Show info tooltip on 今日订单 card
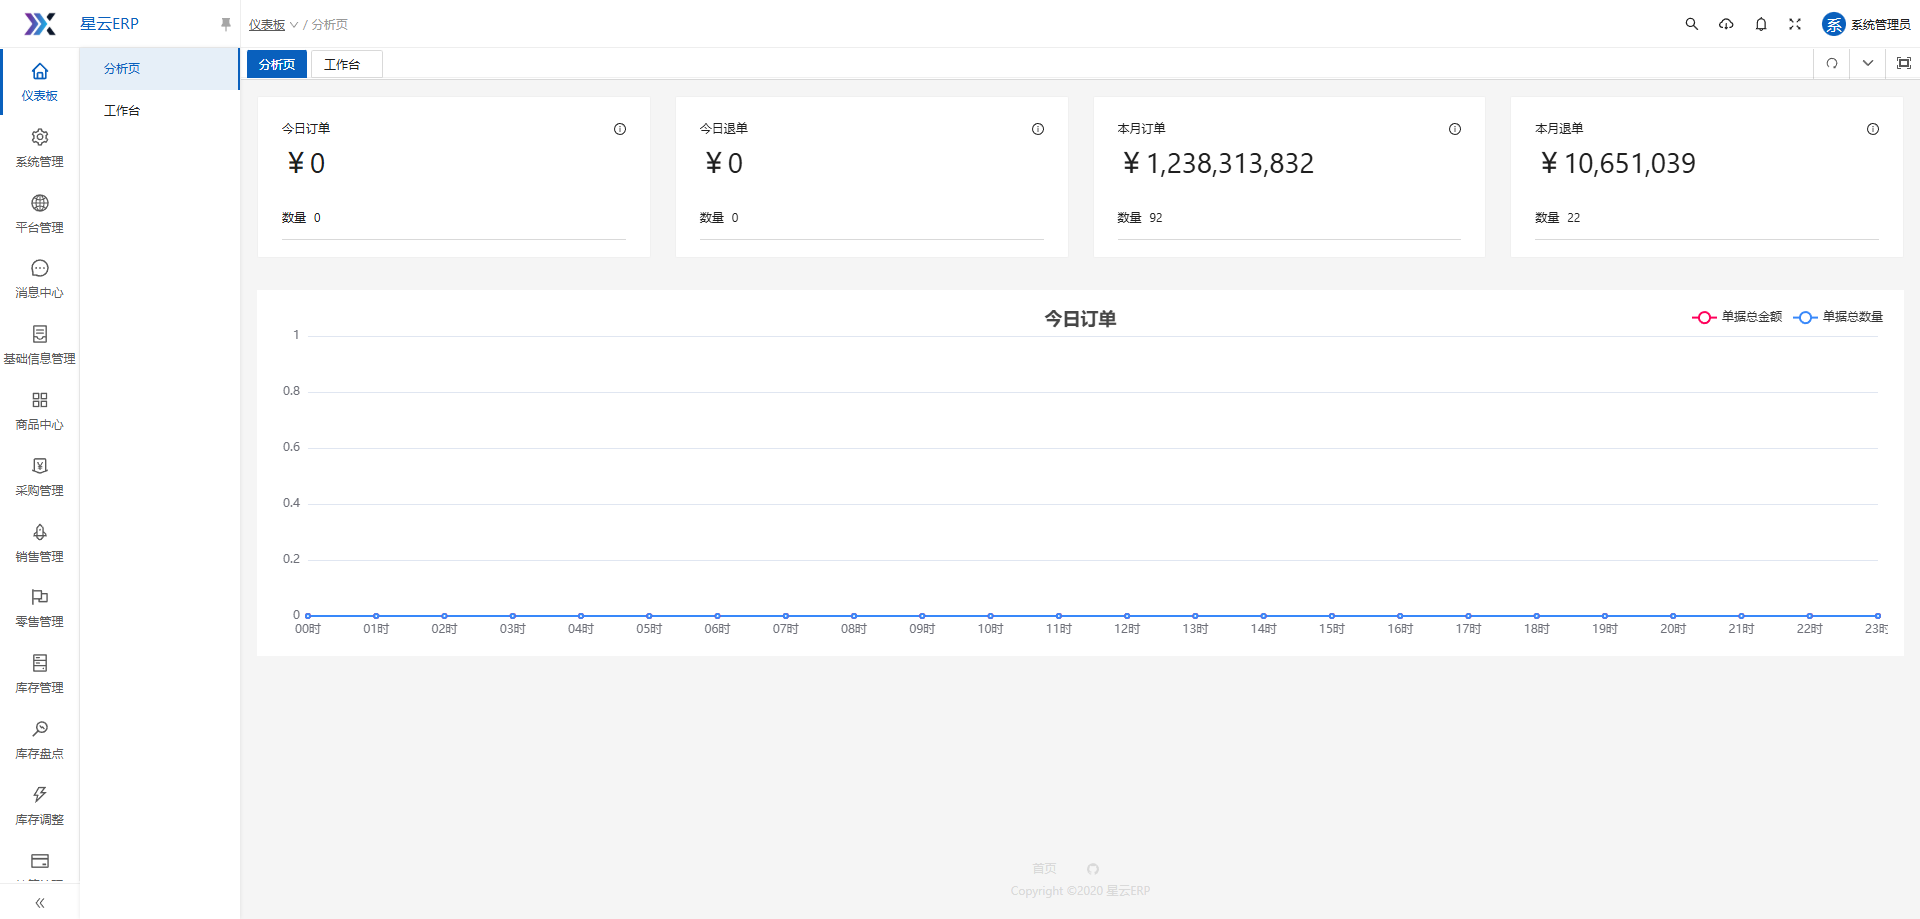The width and height of the screenshot is (1920, 919). (x=620, y=129)
